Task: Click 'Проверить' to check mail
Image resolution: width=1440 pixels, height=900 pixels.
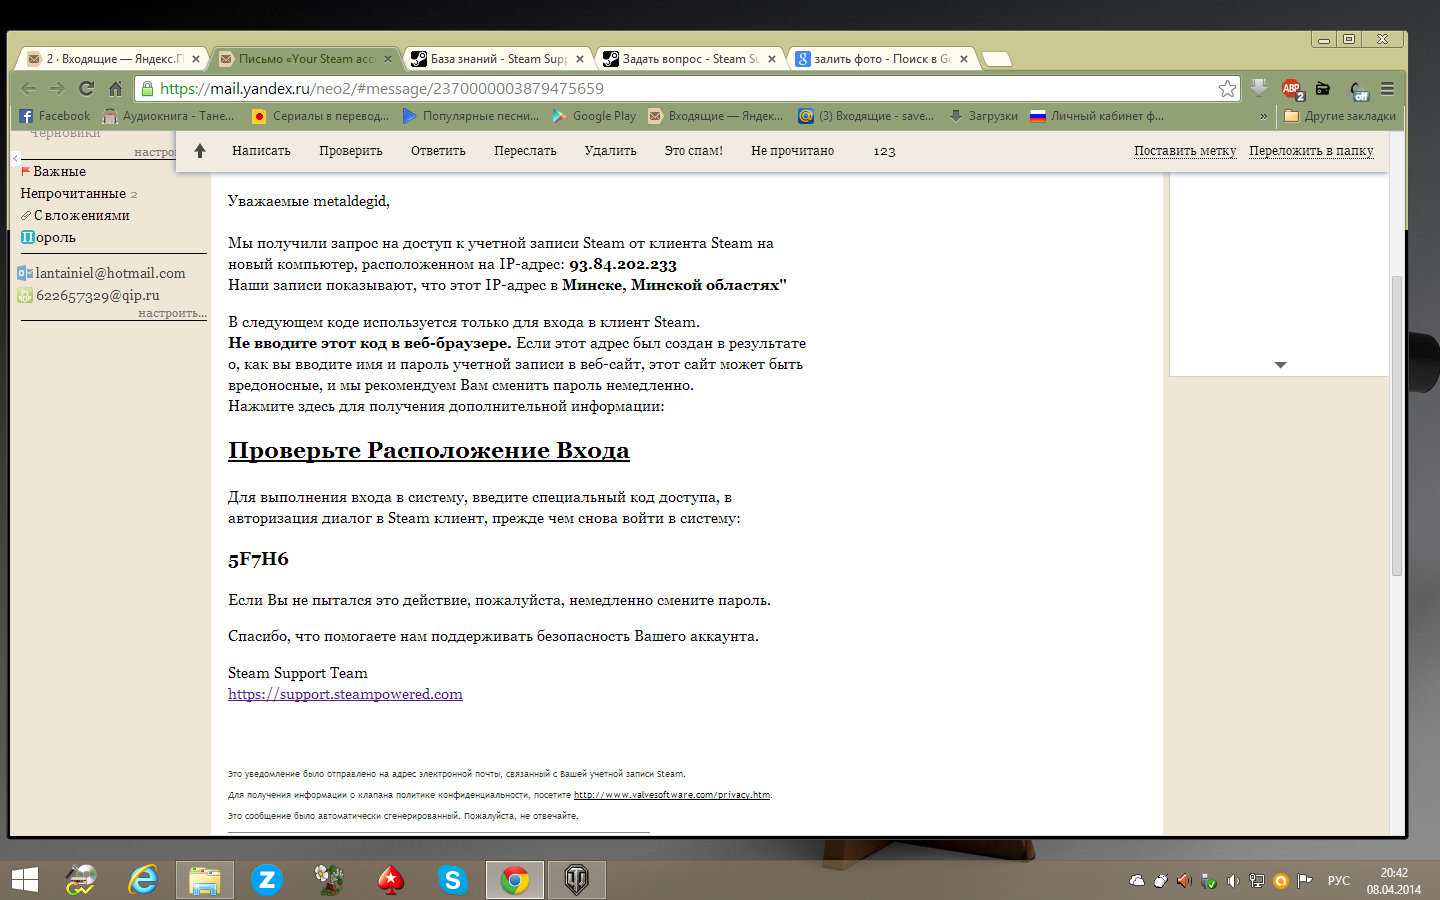Action: coord(351,151)
